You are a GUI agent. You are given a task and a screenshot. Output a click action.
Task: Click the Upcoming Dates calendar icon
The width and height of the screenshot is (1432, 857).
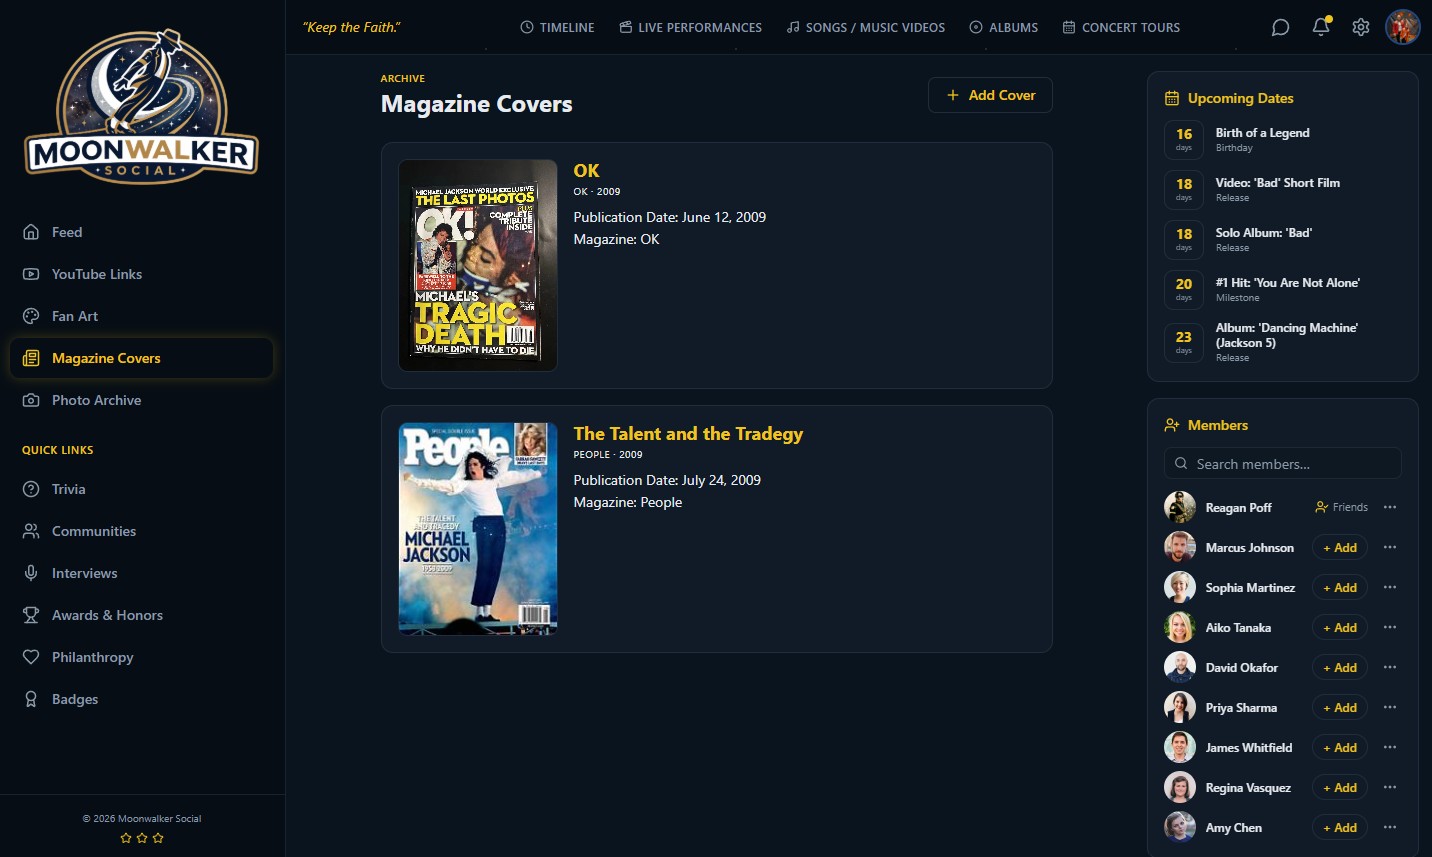(1172, 98)
